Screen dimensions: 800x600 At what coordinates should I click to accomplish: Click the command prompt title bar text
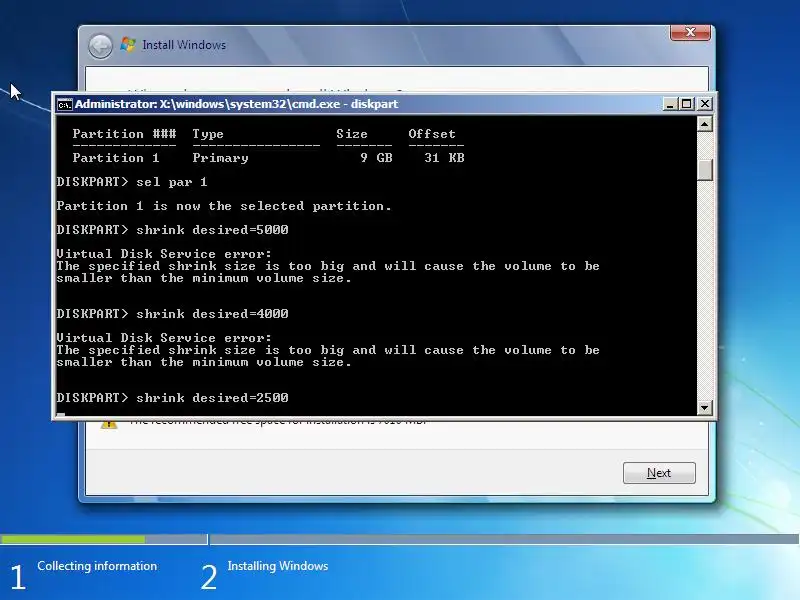tap(236, 104)
